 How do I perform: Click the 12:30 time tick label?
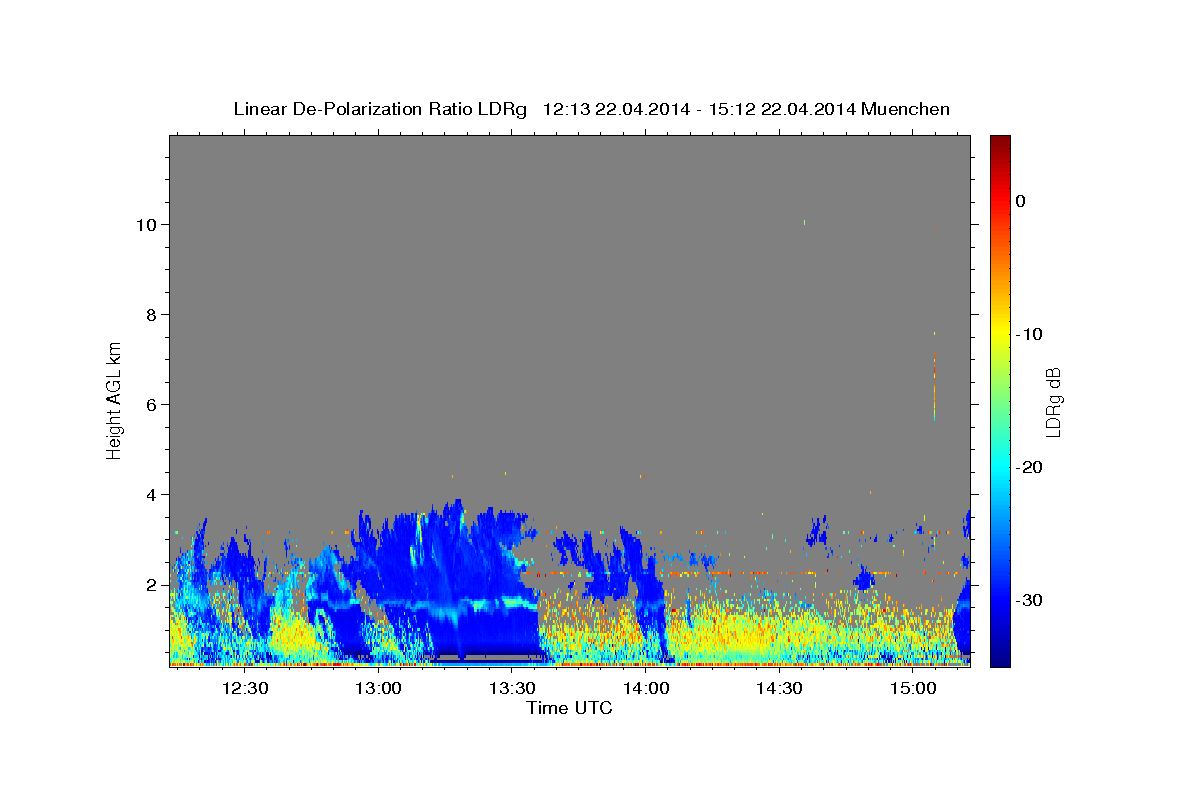click(245, 688)
